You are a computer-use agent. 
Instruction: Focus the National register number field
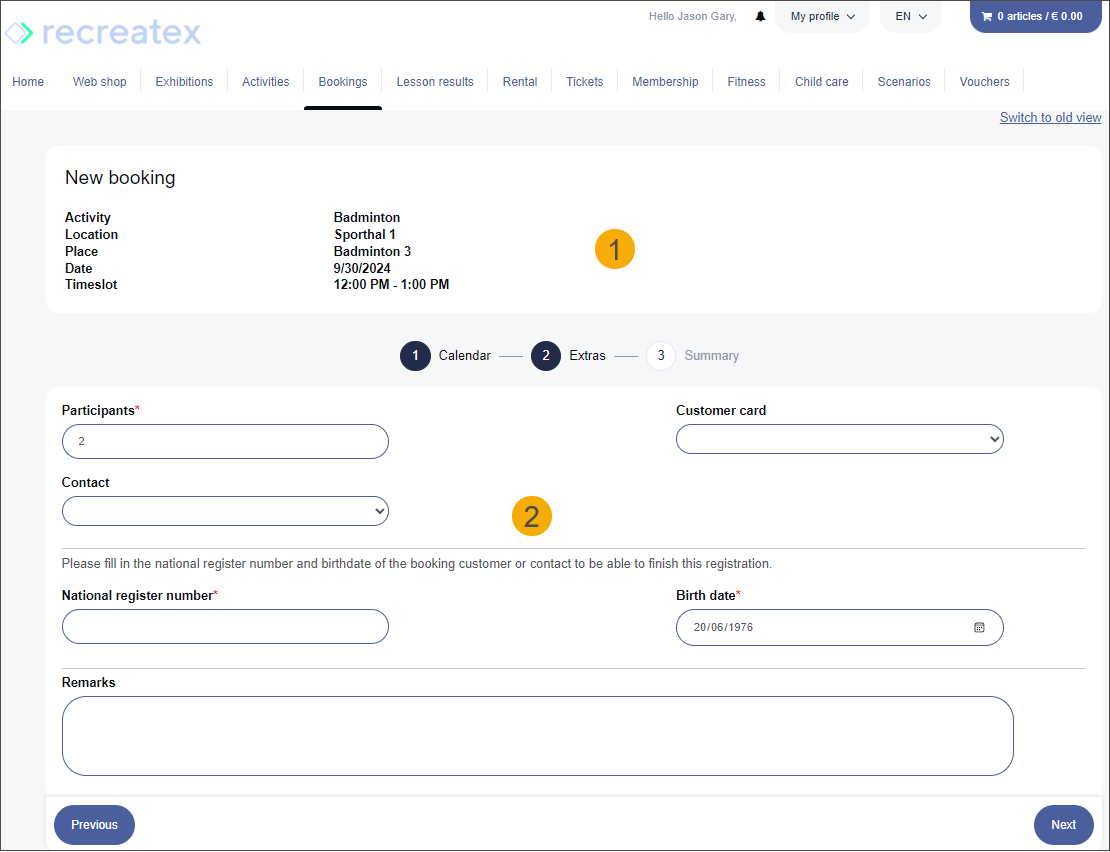(225, 627)
